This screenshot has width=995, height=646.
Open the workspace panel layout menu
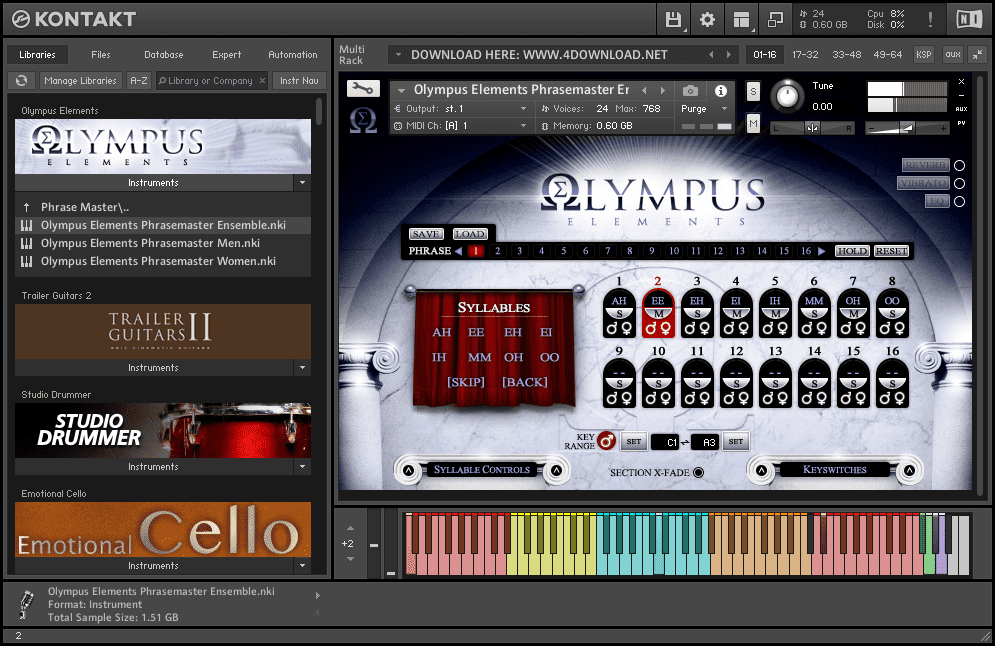(x=741, y=20)
